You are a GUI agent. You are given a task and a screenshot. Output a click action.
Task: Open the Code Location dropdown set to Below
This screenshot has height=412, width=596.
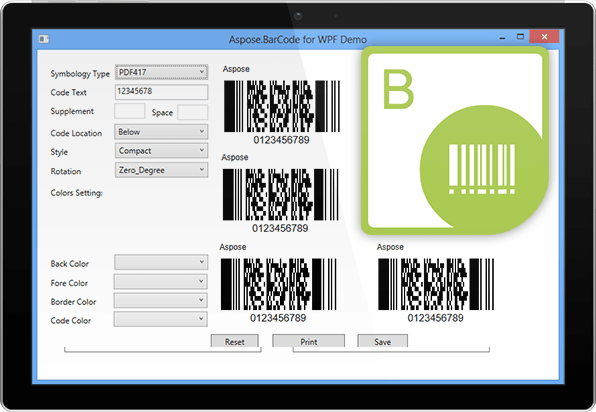click(x=161, y=132)
